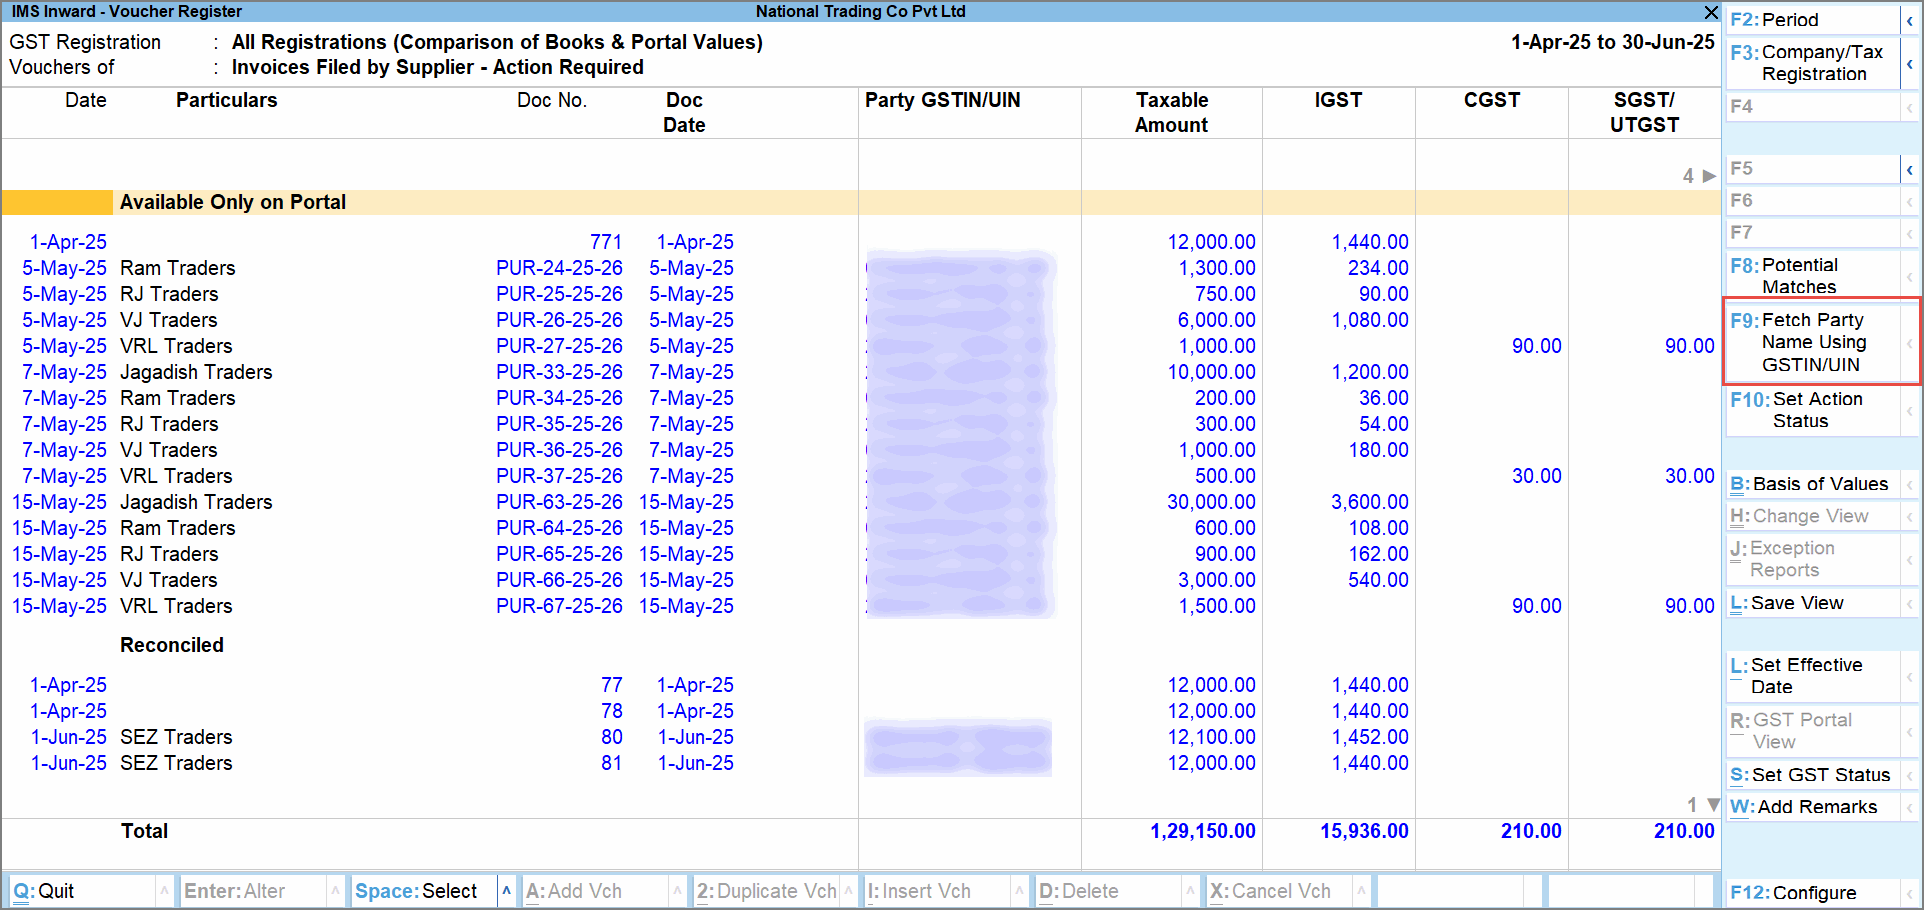The height and width of the screenshot is (910, 1924).
Task: Click IGST column header
Action: [1338, 100]
